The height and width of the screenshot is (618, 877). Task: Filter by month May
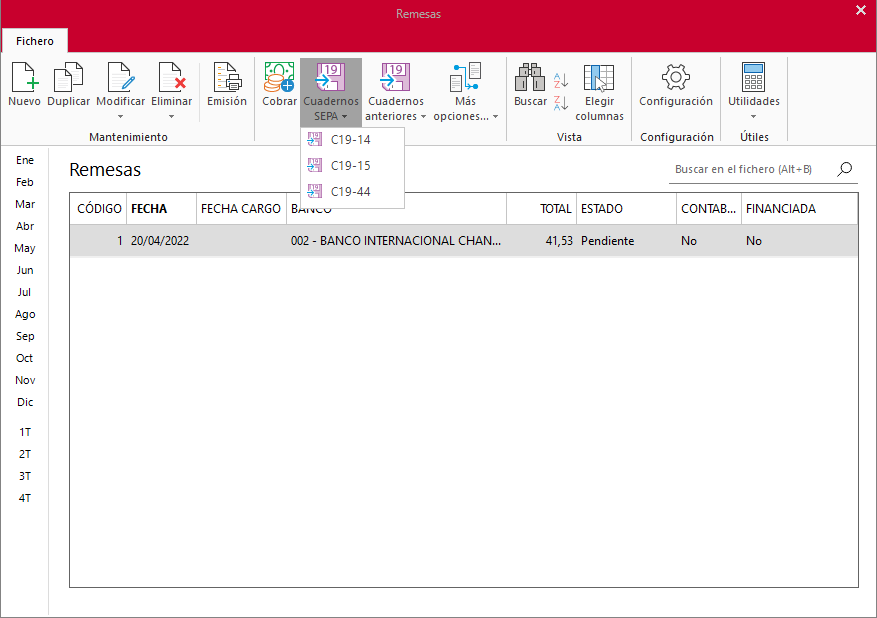coord(25,248)
